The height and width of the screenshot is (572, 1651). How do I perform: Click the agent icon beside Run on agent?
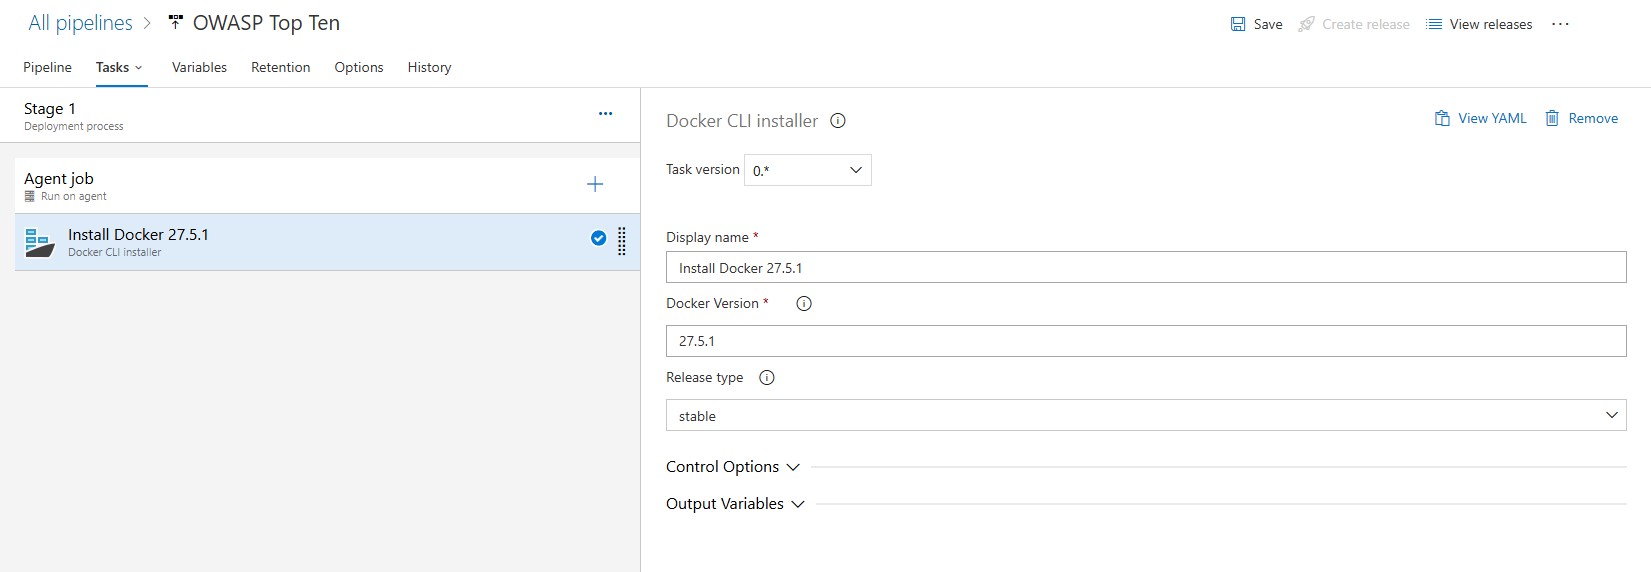[x=30, y=196]
